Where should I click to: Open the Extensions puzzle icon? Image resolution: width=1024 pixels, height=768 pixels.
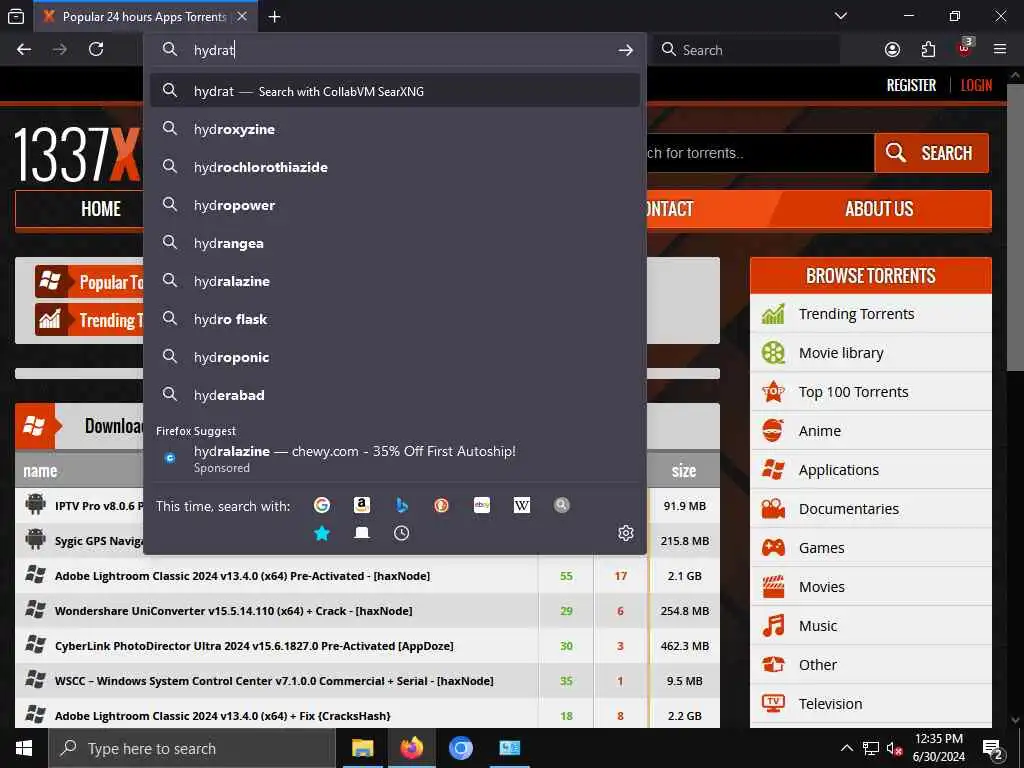pos(928,50)
